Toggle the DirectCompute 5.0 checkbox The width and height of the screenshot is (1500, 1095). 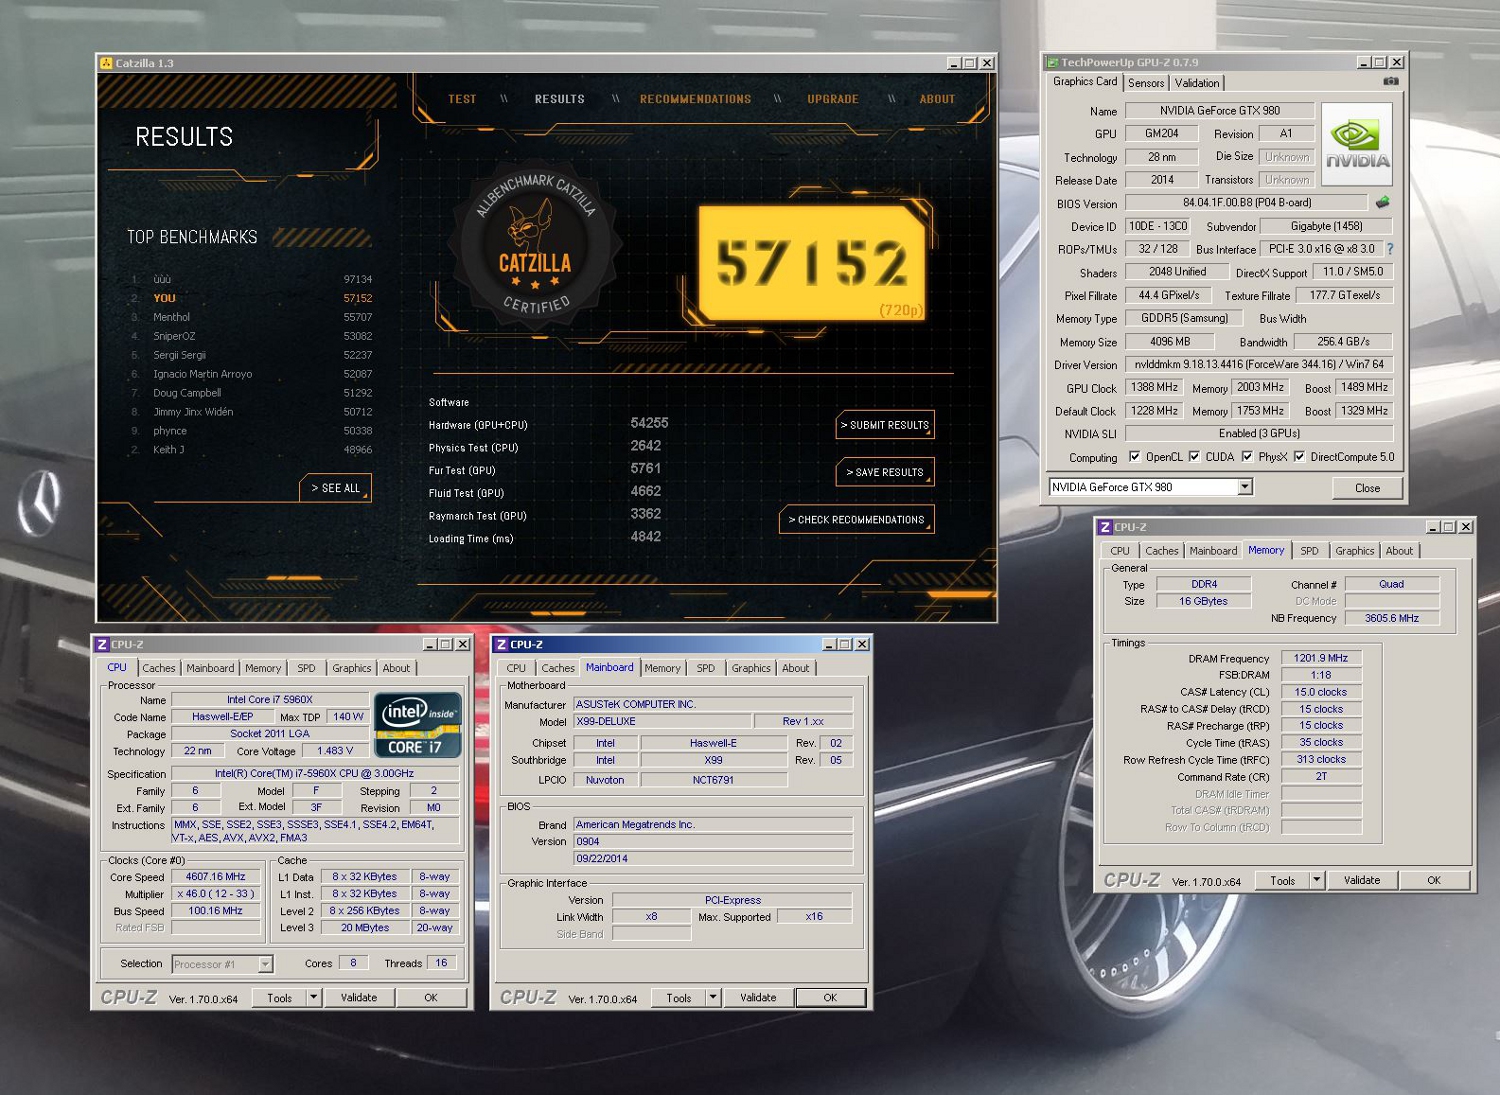pos(1299,457)
